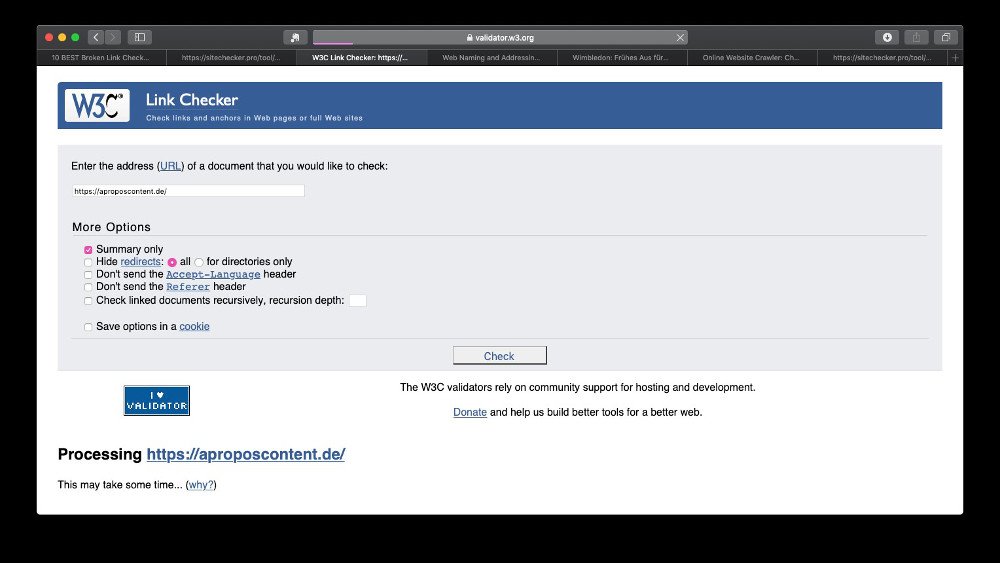The height and width of the screenshot is (563, 1000).
Task: Click the W3C logo
Action: (x=97, y=105)
